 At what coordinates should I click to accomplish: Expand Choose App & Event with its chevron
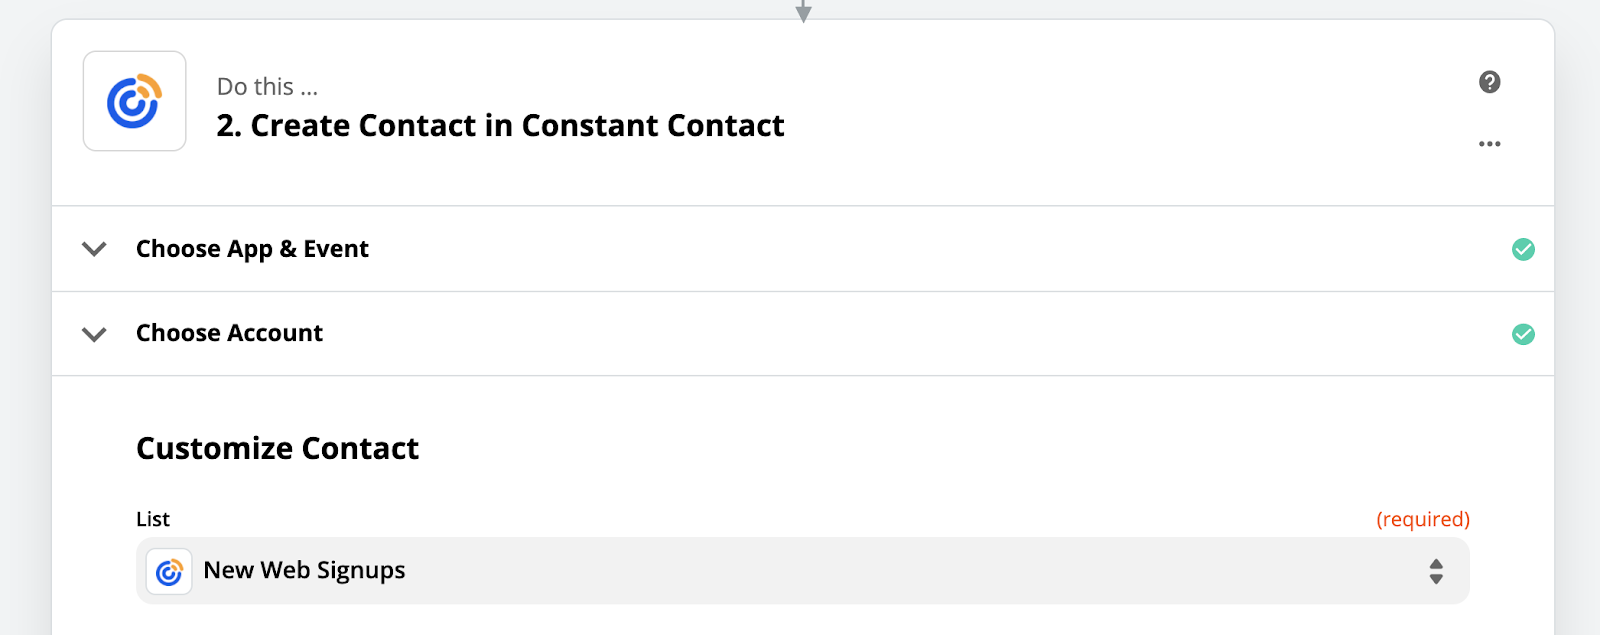pyautogui.click(x=94, y=249)
